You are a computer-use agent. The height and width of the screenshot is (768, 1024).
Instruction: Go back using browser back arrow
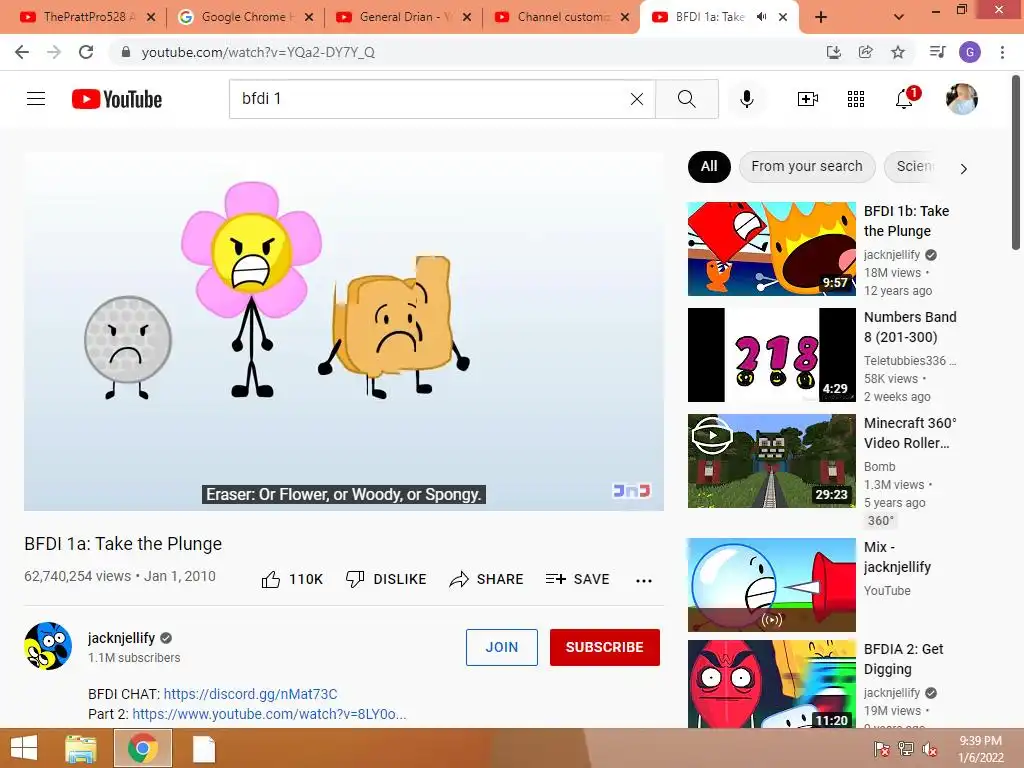(22, 52)
